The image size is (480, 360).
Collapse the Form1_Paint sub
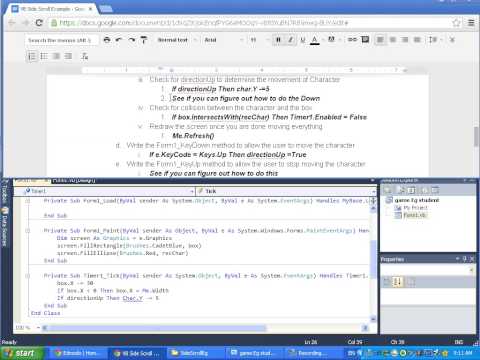[x=28, y=230]
